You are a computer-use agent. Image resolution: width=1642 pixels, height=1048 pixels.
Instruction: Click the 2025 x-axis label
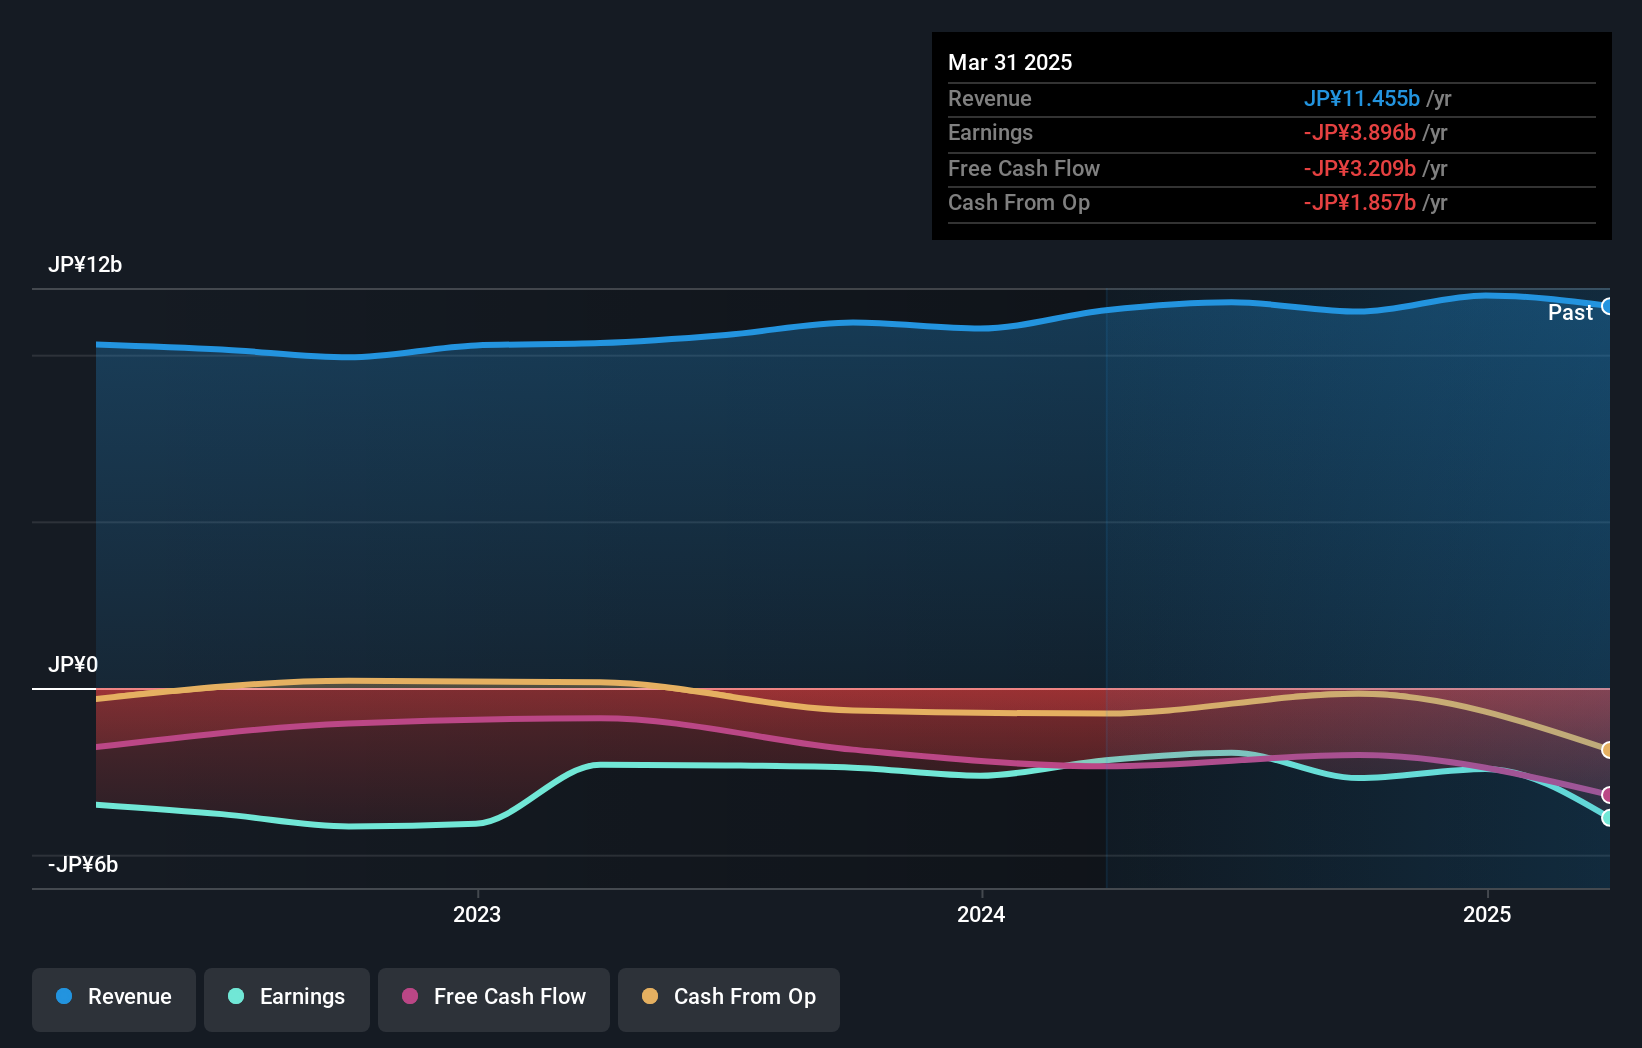point(1487,915)
